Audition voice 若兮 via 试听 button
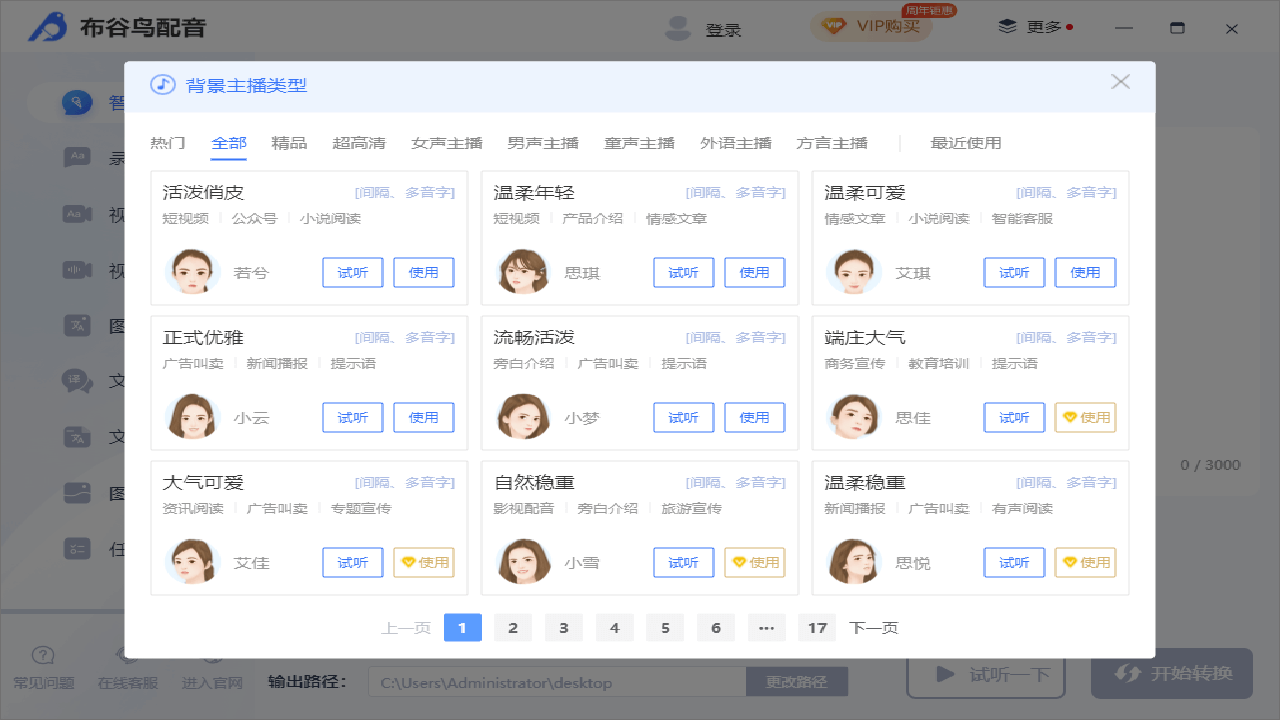 (x=352, y=272)
